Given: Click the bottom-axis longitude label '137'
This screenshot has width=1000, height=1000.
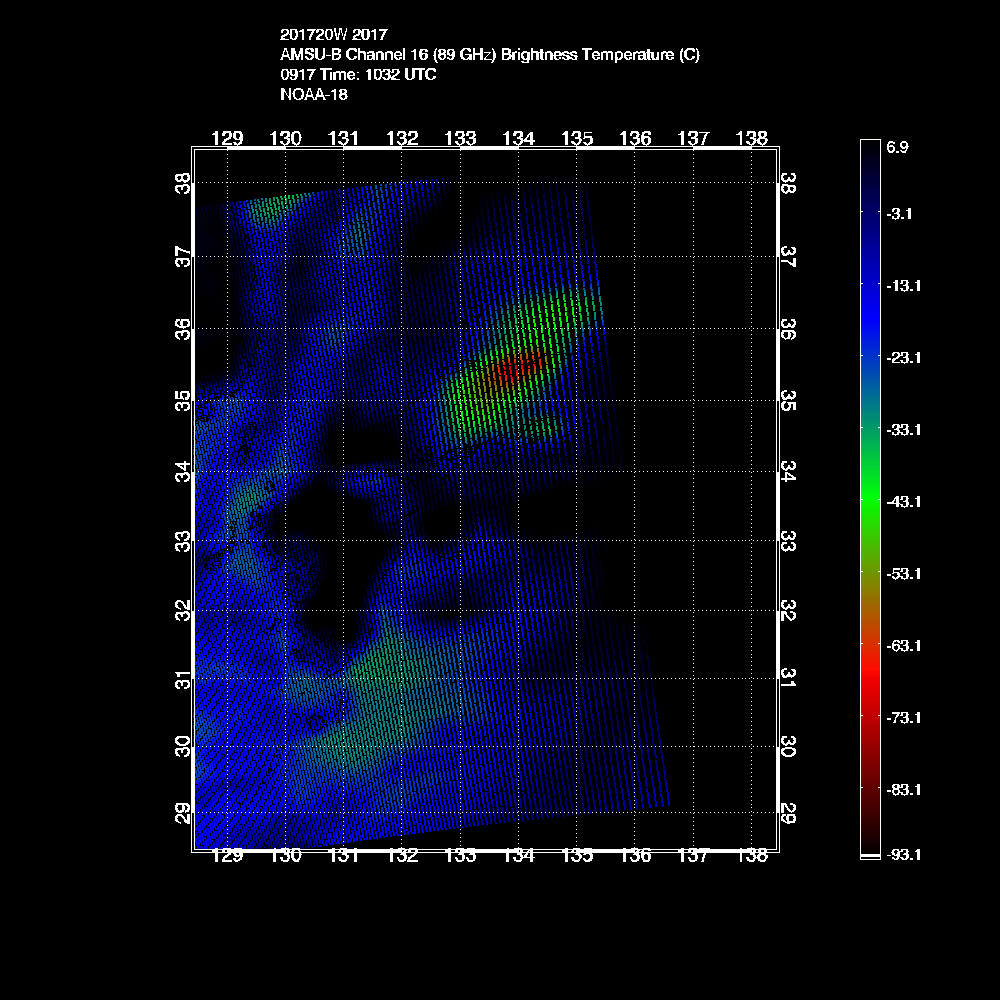Looking at the screenshot, I should click(693, 855).
